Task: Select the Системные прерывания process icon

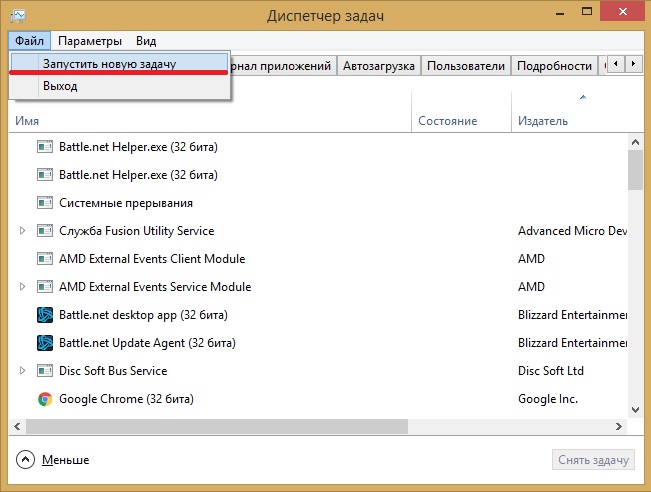Action: coord(45,203)
